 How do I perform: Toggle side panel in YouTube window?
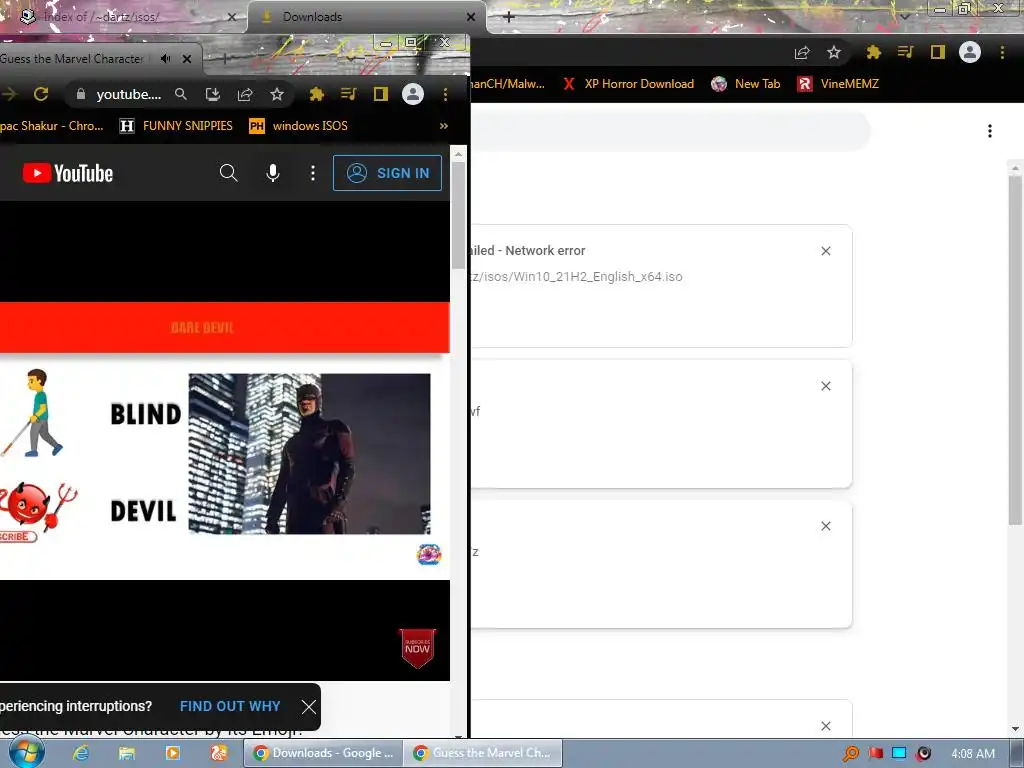381,94
